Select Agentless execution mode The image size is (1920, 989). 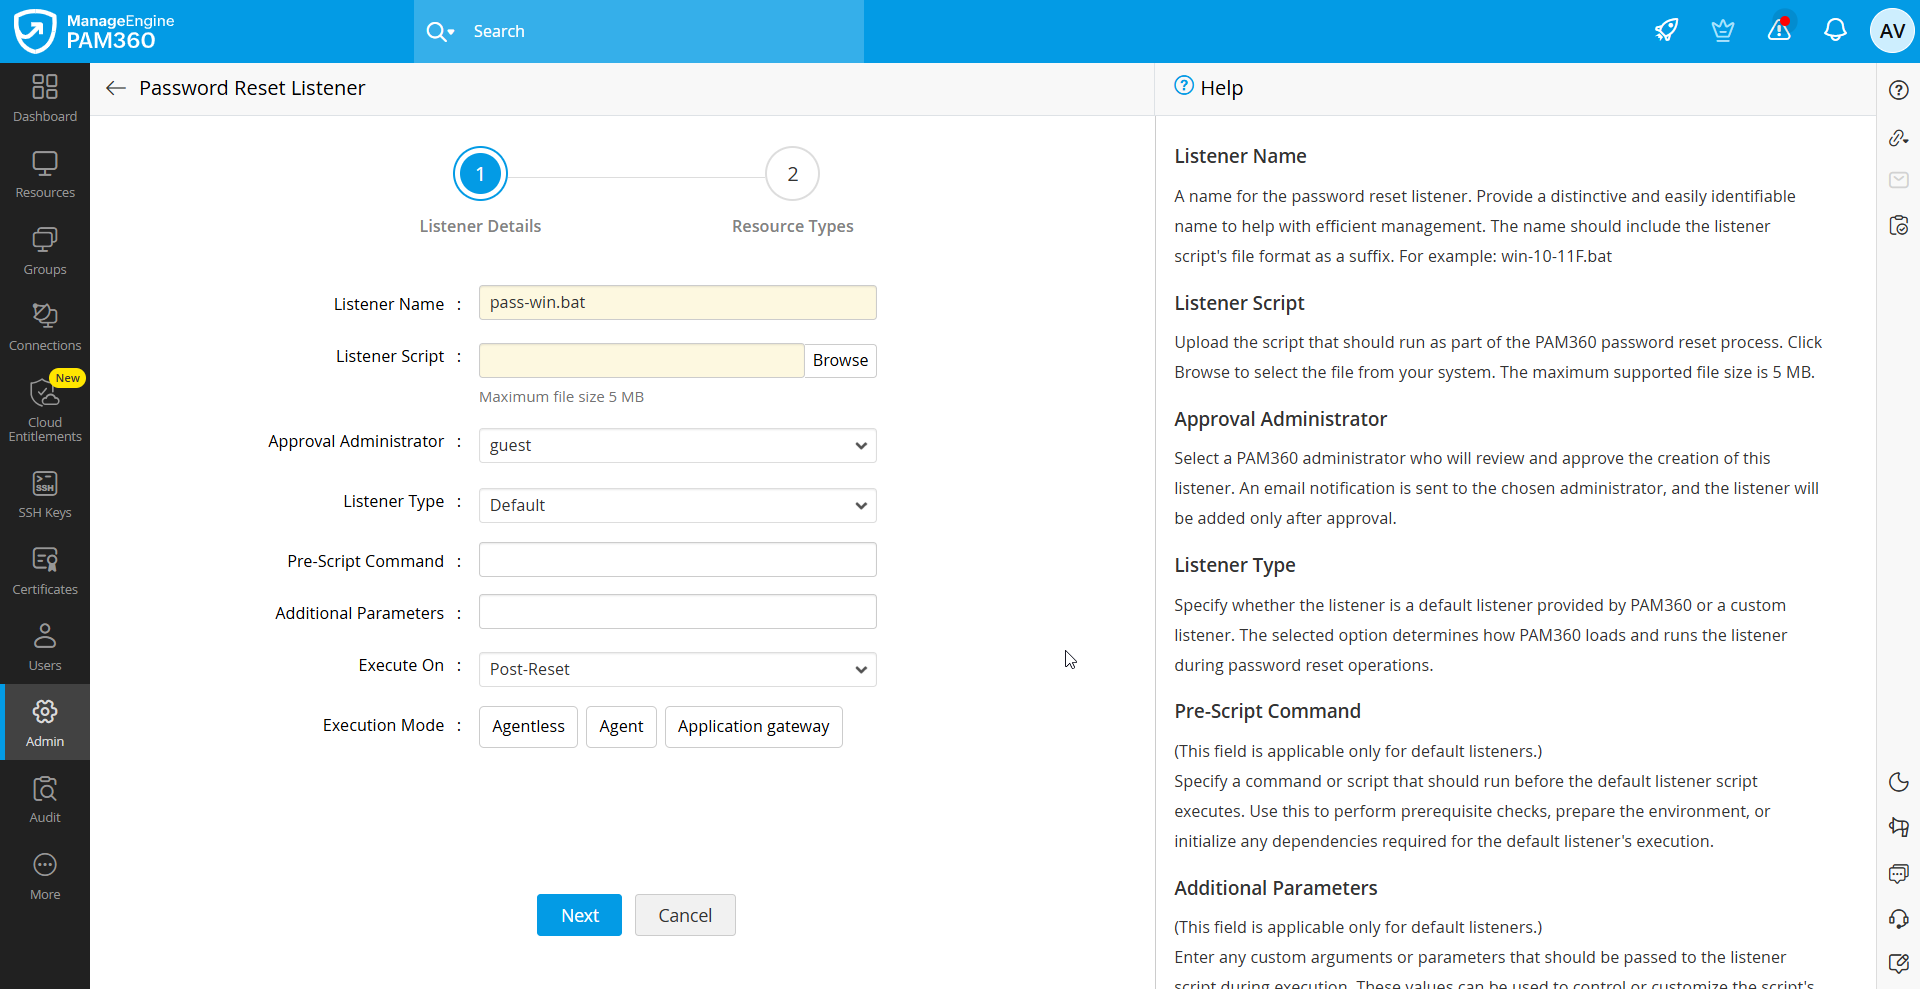click(528, 727)
